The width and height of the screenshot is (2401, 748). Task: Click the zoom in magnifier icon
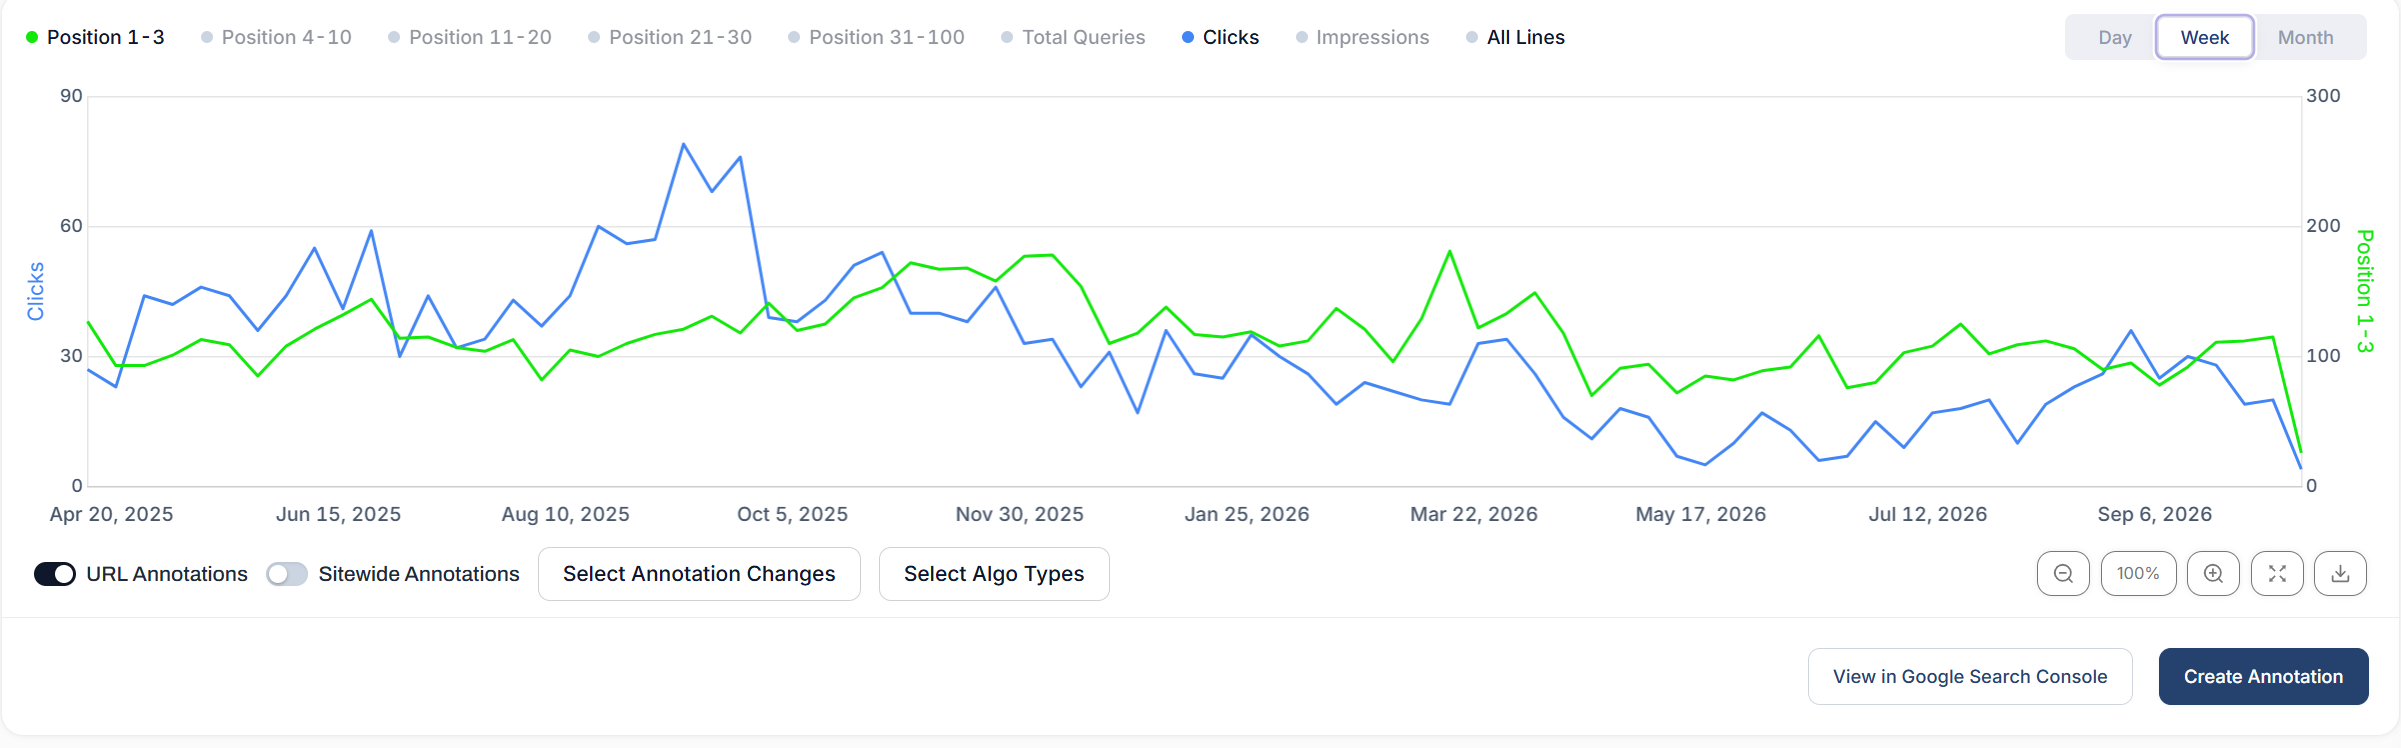pyautogui.click(x=2213, y=574)
